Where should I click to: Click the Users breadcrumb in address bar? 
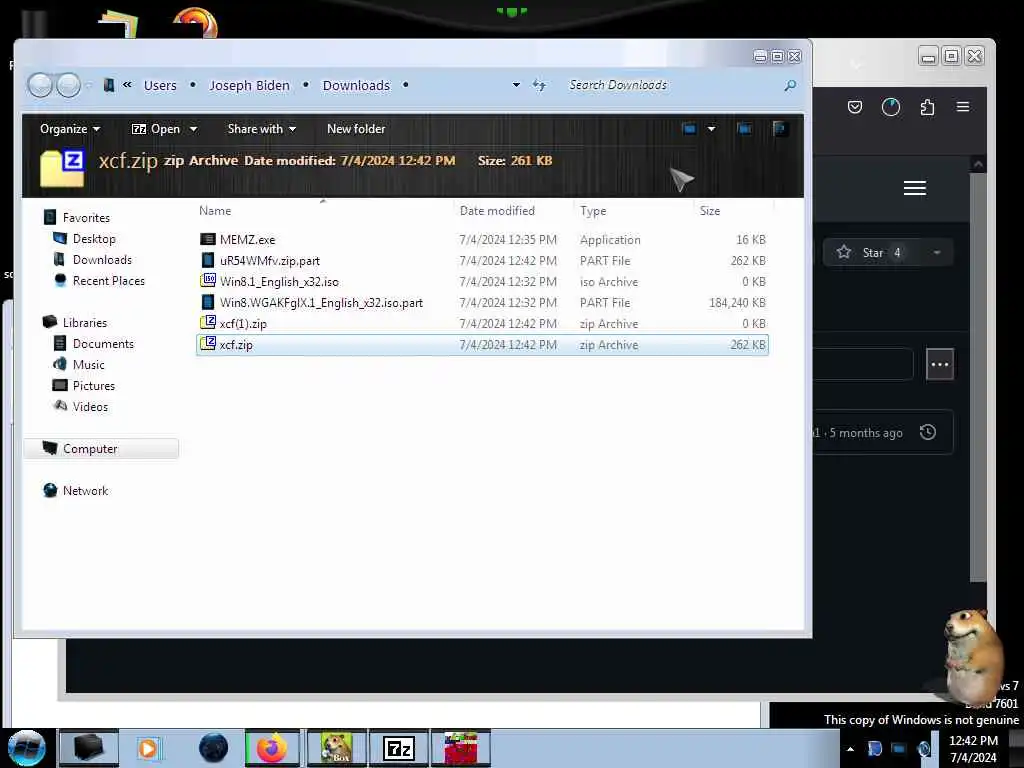[160, 86]
